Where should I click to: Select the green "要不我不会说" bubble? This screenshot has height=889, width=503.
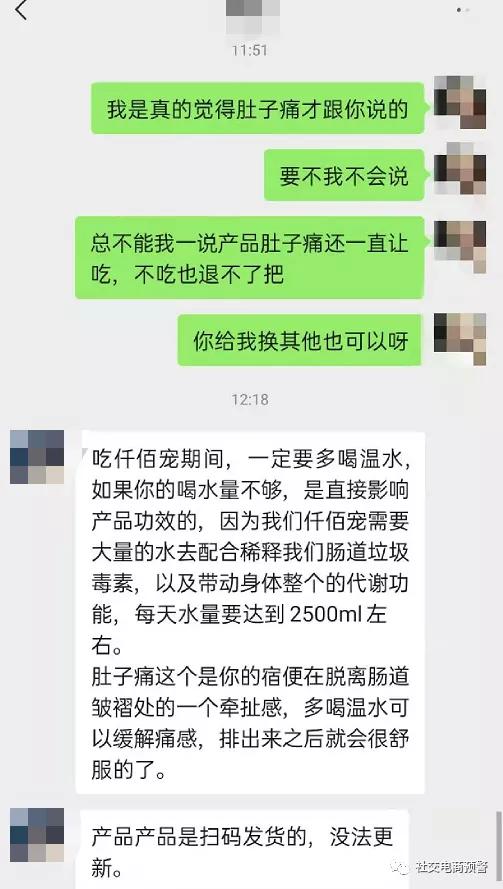[x=344, y=175]
